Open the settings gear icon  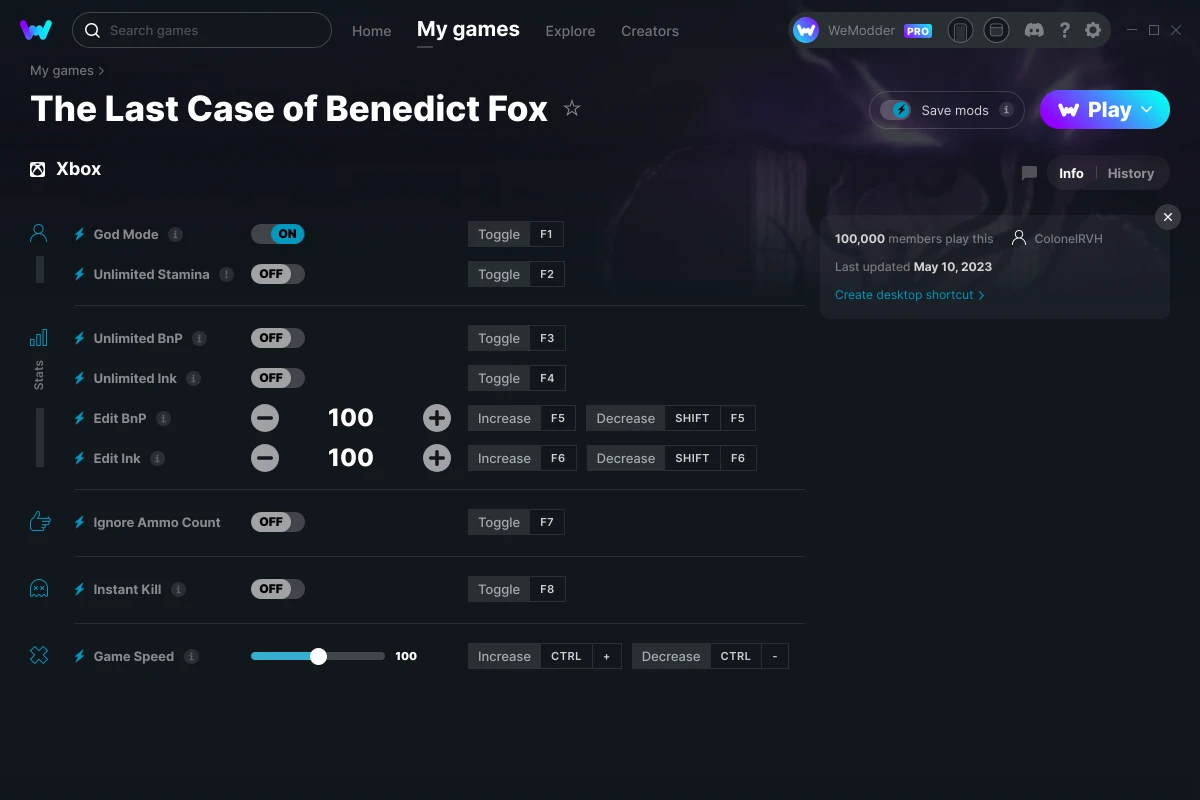(1093, 30)
